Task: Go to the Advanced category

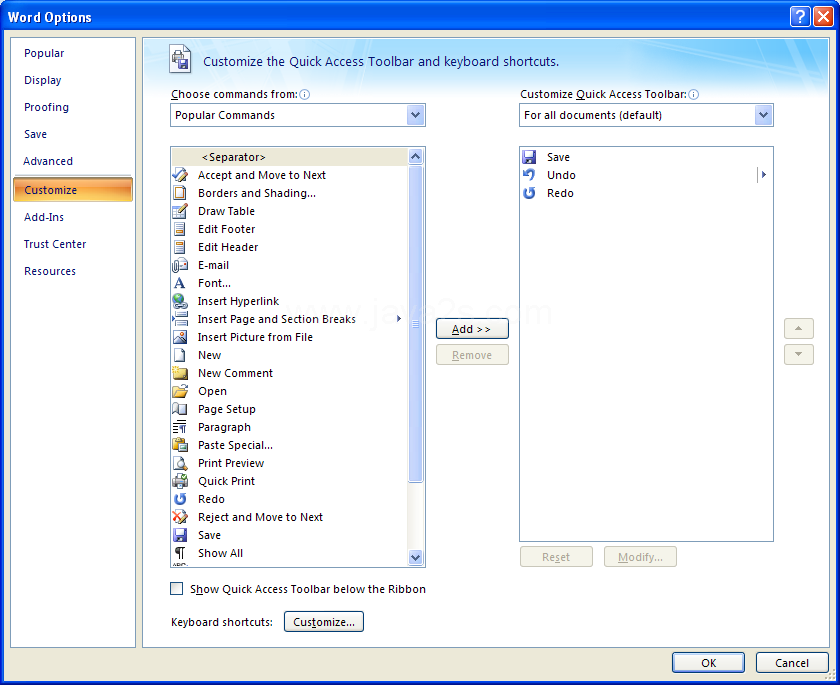Action: click(x=48, y=161)
